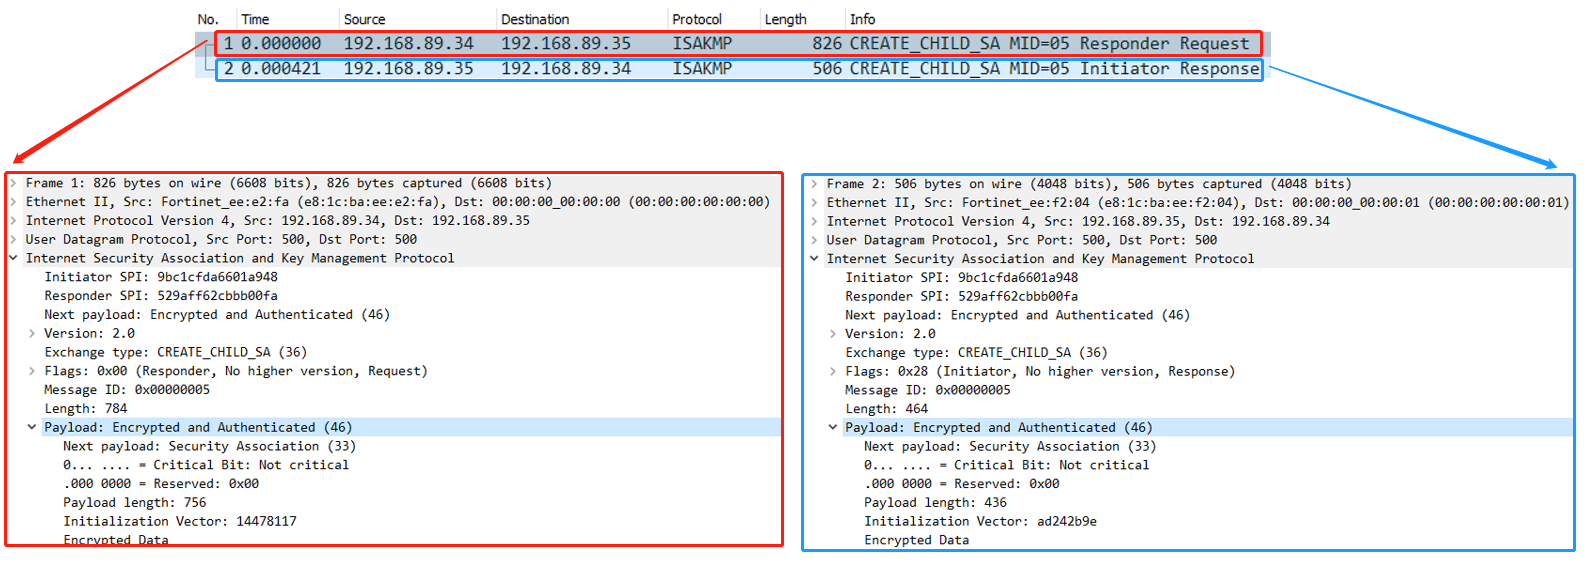Collapse the payload with length 756
1584x562 pixels.
[x=32, y=427]
